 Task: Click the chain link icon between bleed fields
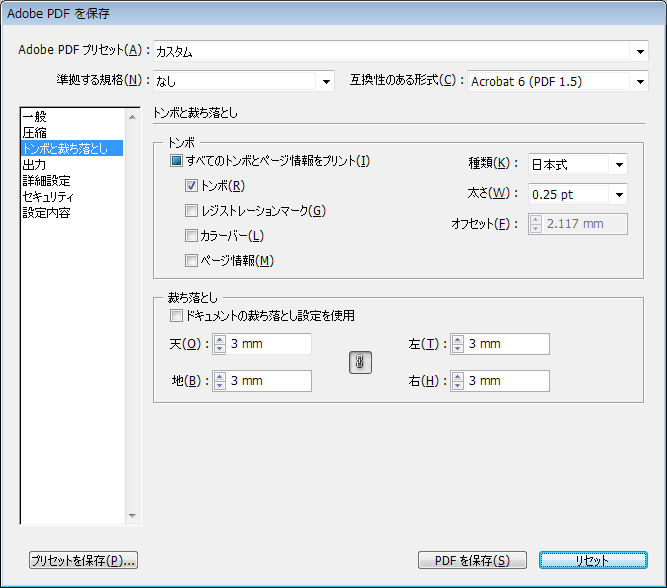[360, 363]
